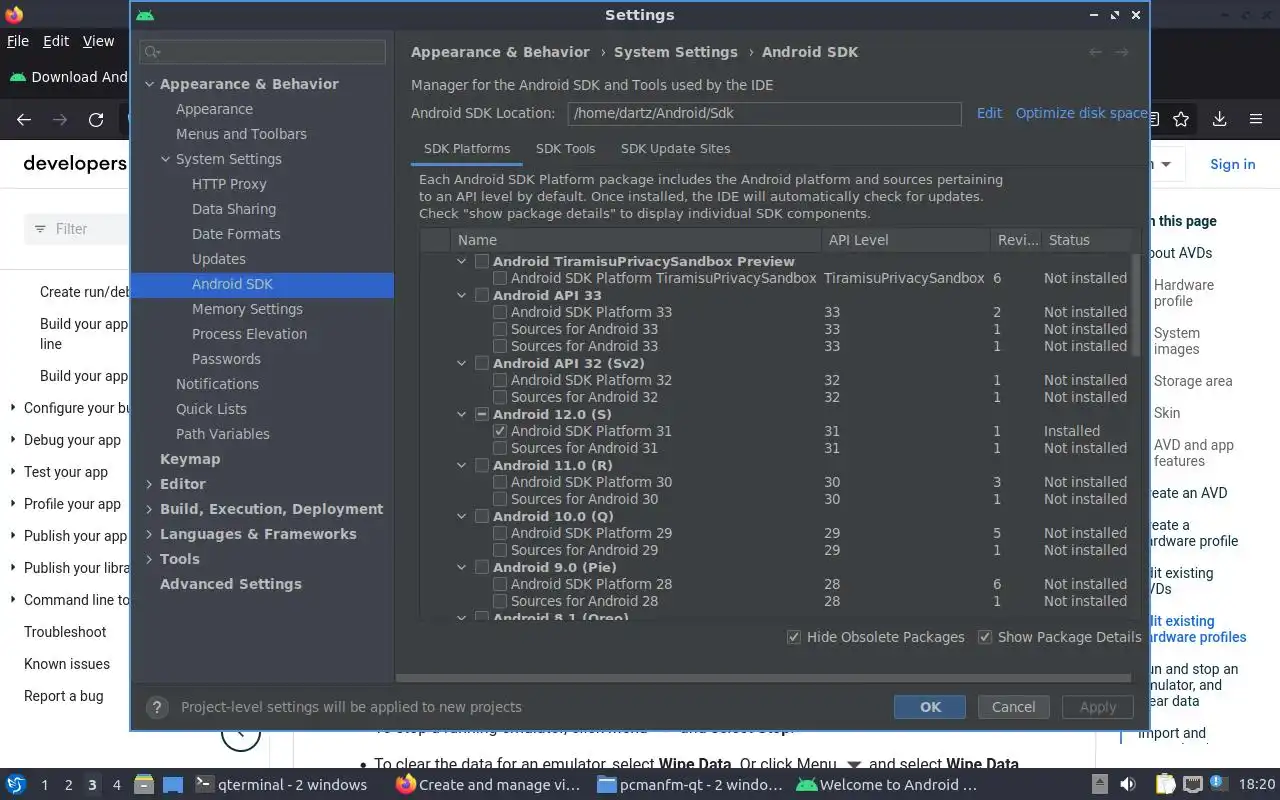Click the Firefox bookmark star icon

(1181, 119)
